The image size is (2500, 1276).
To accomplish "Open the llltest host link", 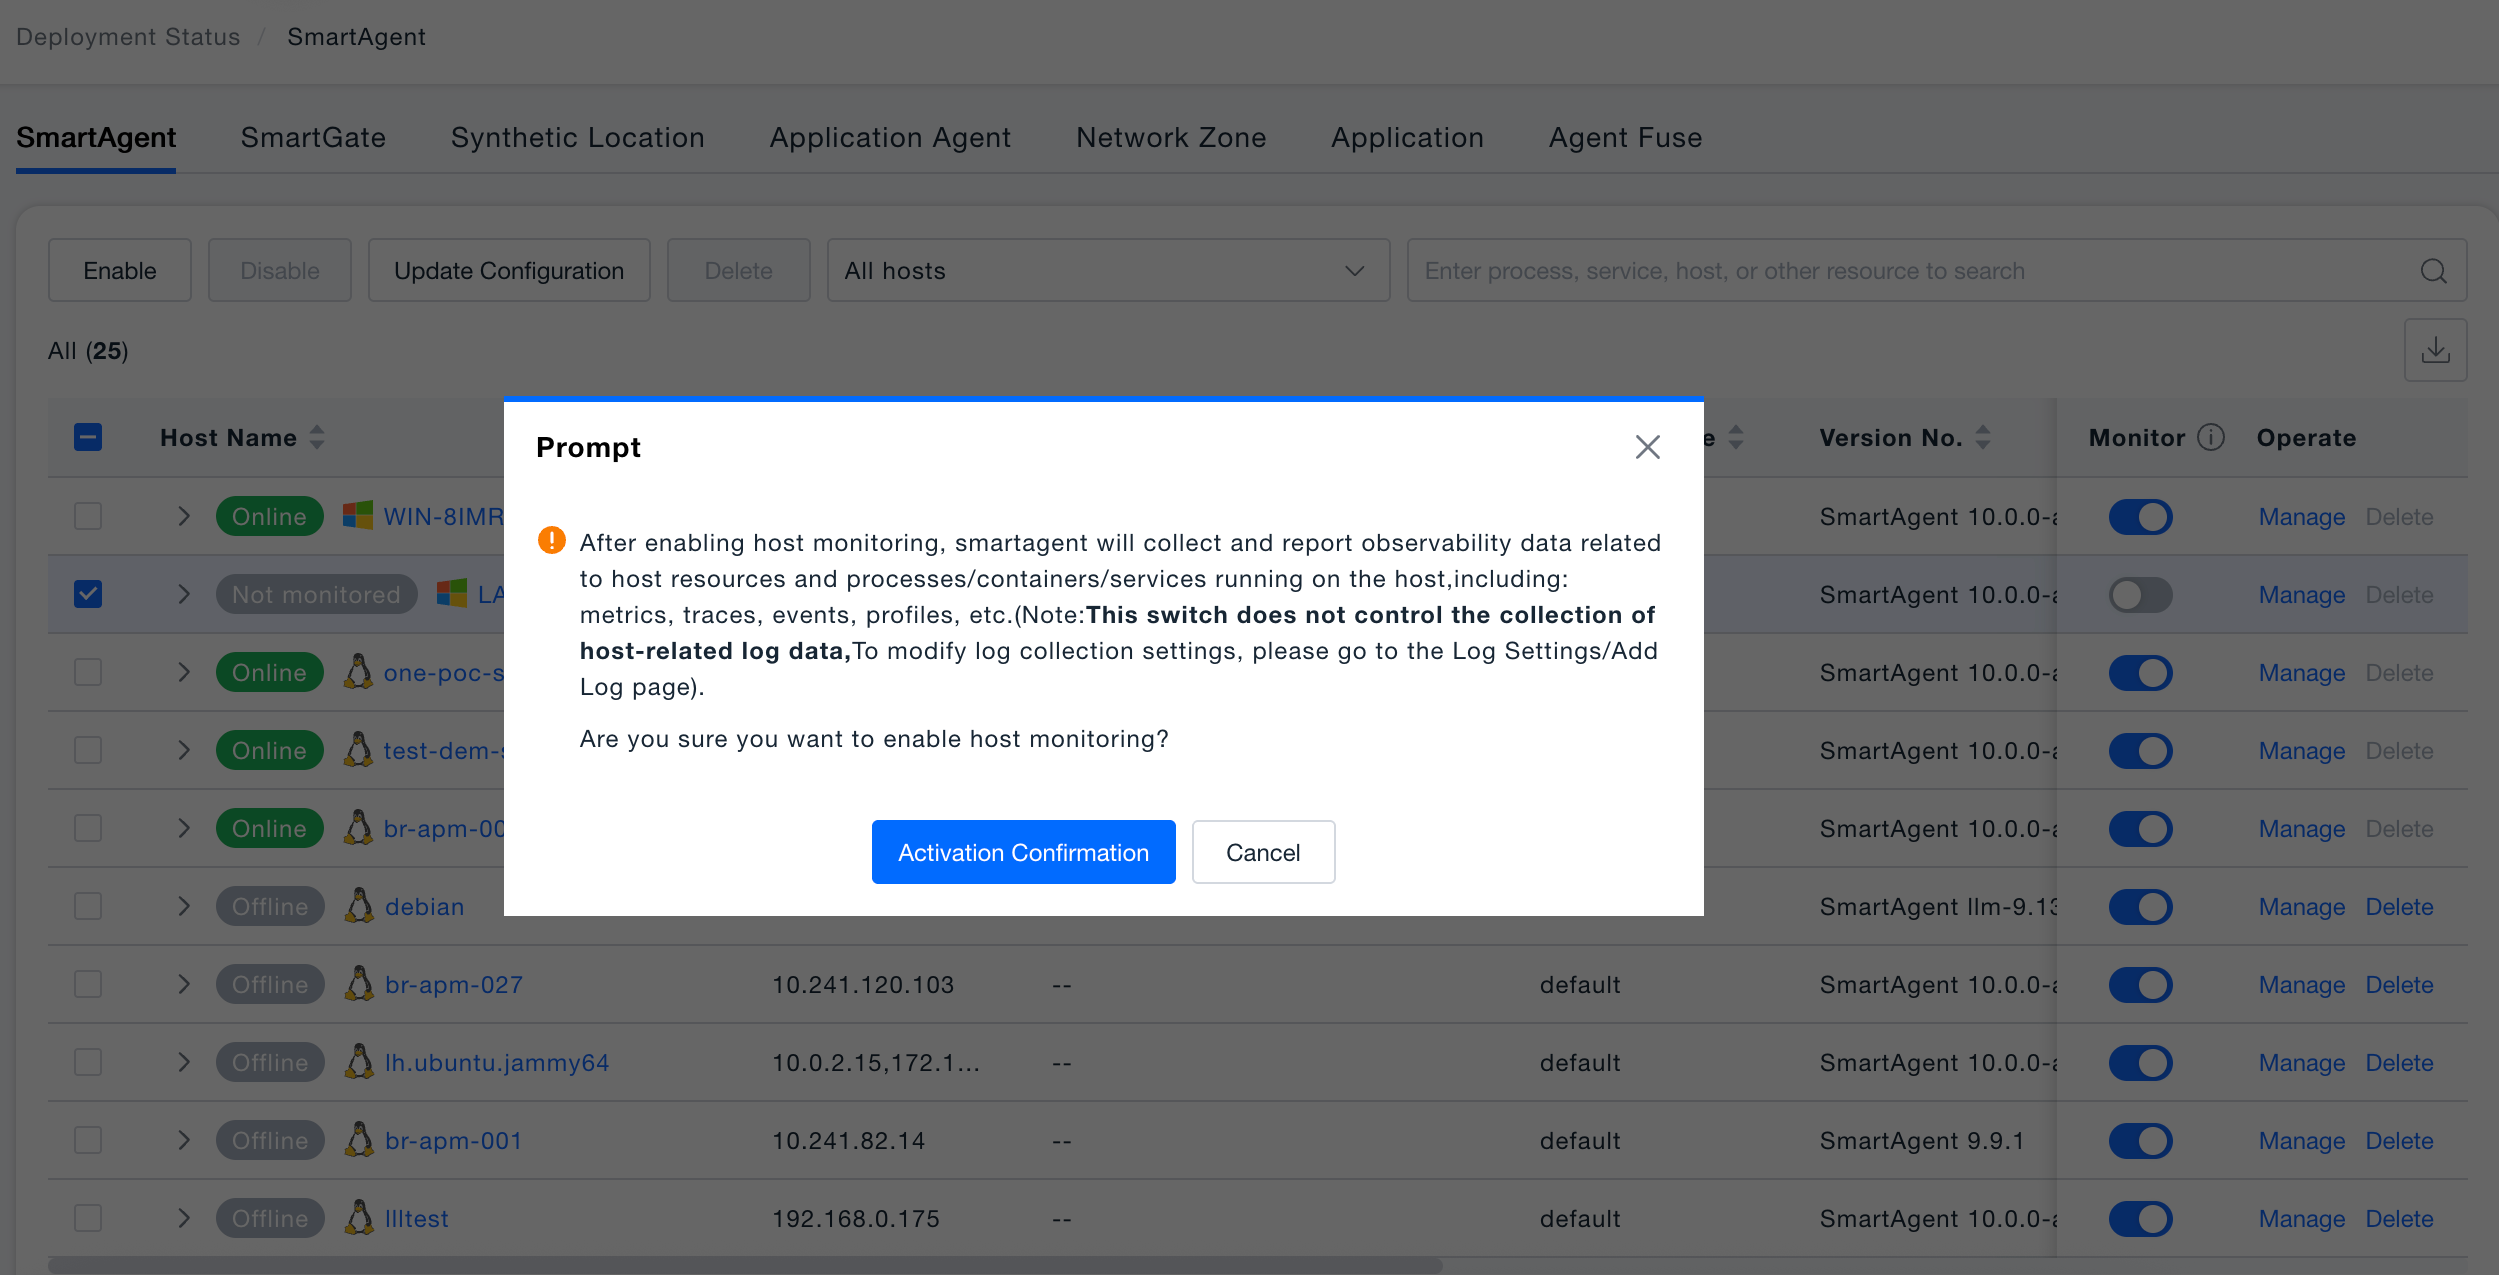I will (x=416, y=1219).
